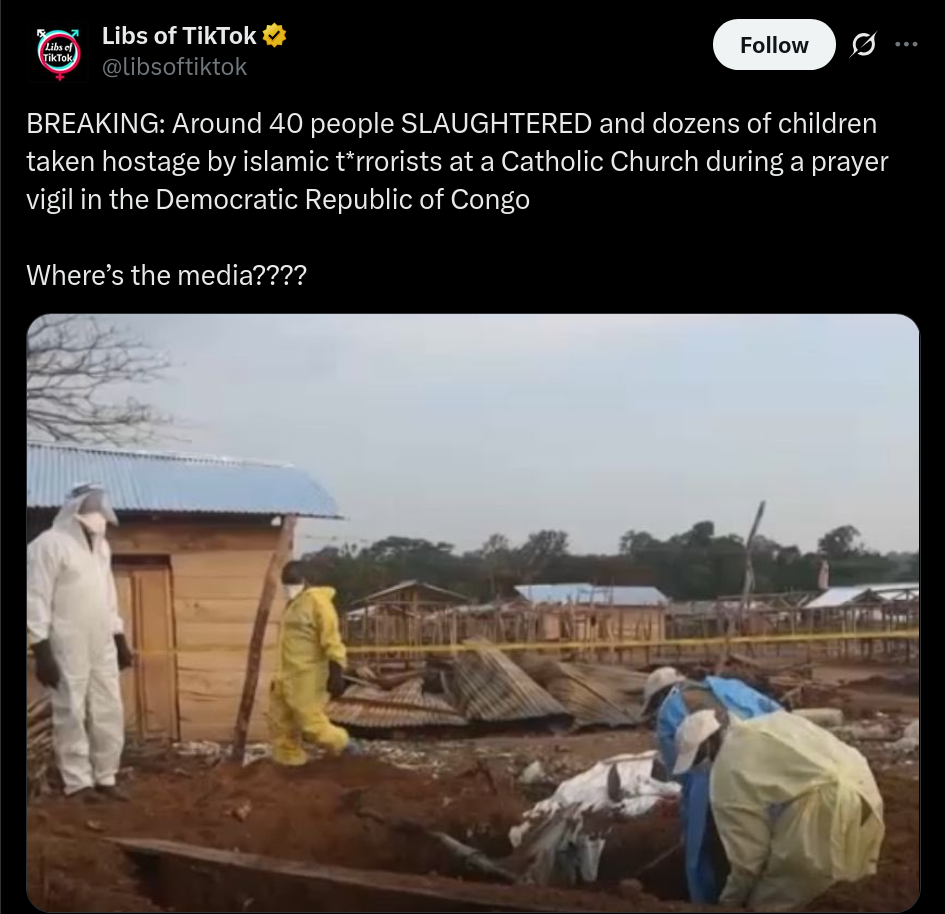
Task: Click the person in yellow suit in photo
Action: click(x=309, y=665)
